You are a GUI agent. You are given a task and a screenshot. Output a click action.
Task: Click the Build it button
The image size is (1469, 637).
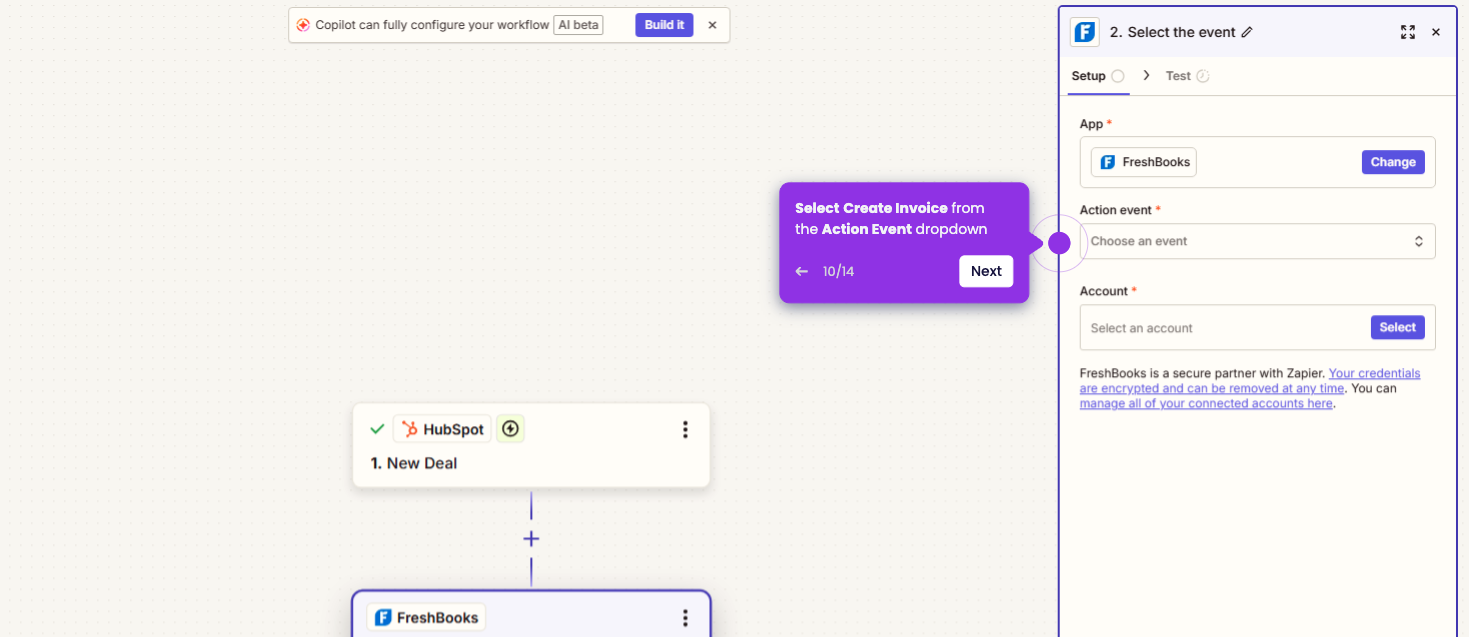(664, 25)
